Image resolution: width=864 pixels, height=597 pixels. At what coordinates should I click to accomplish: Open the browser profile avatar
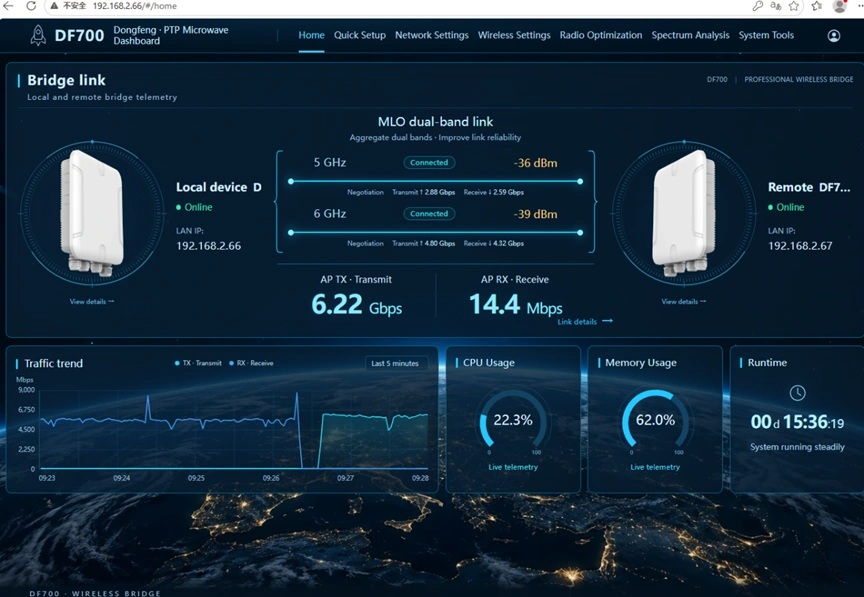pos(840,6)
